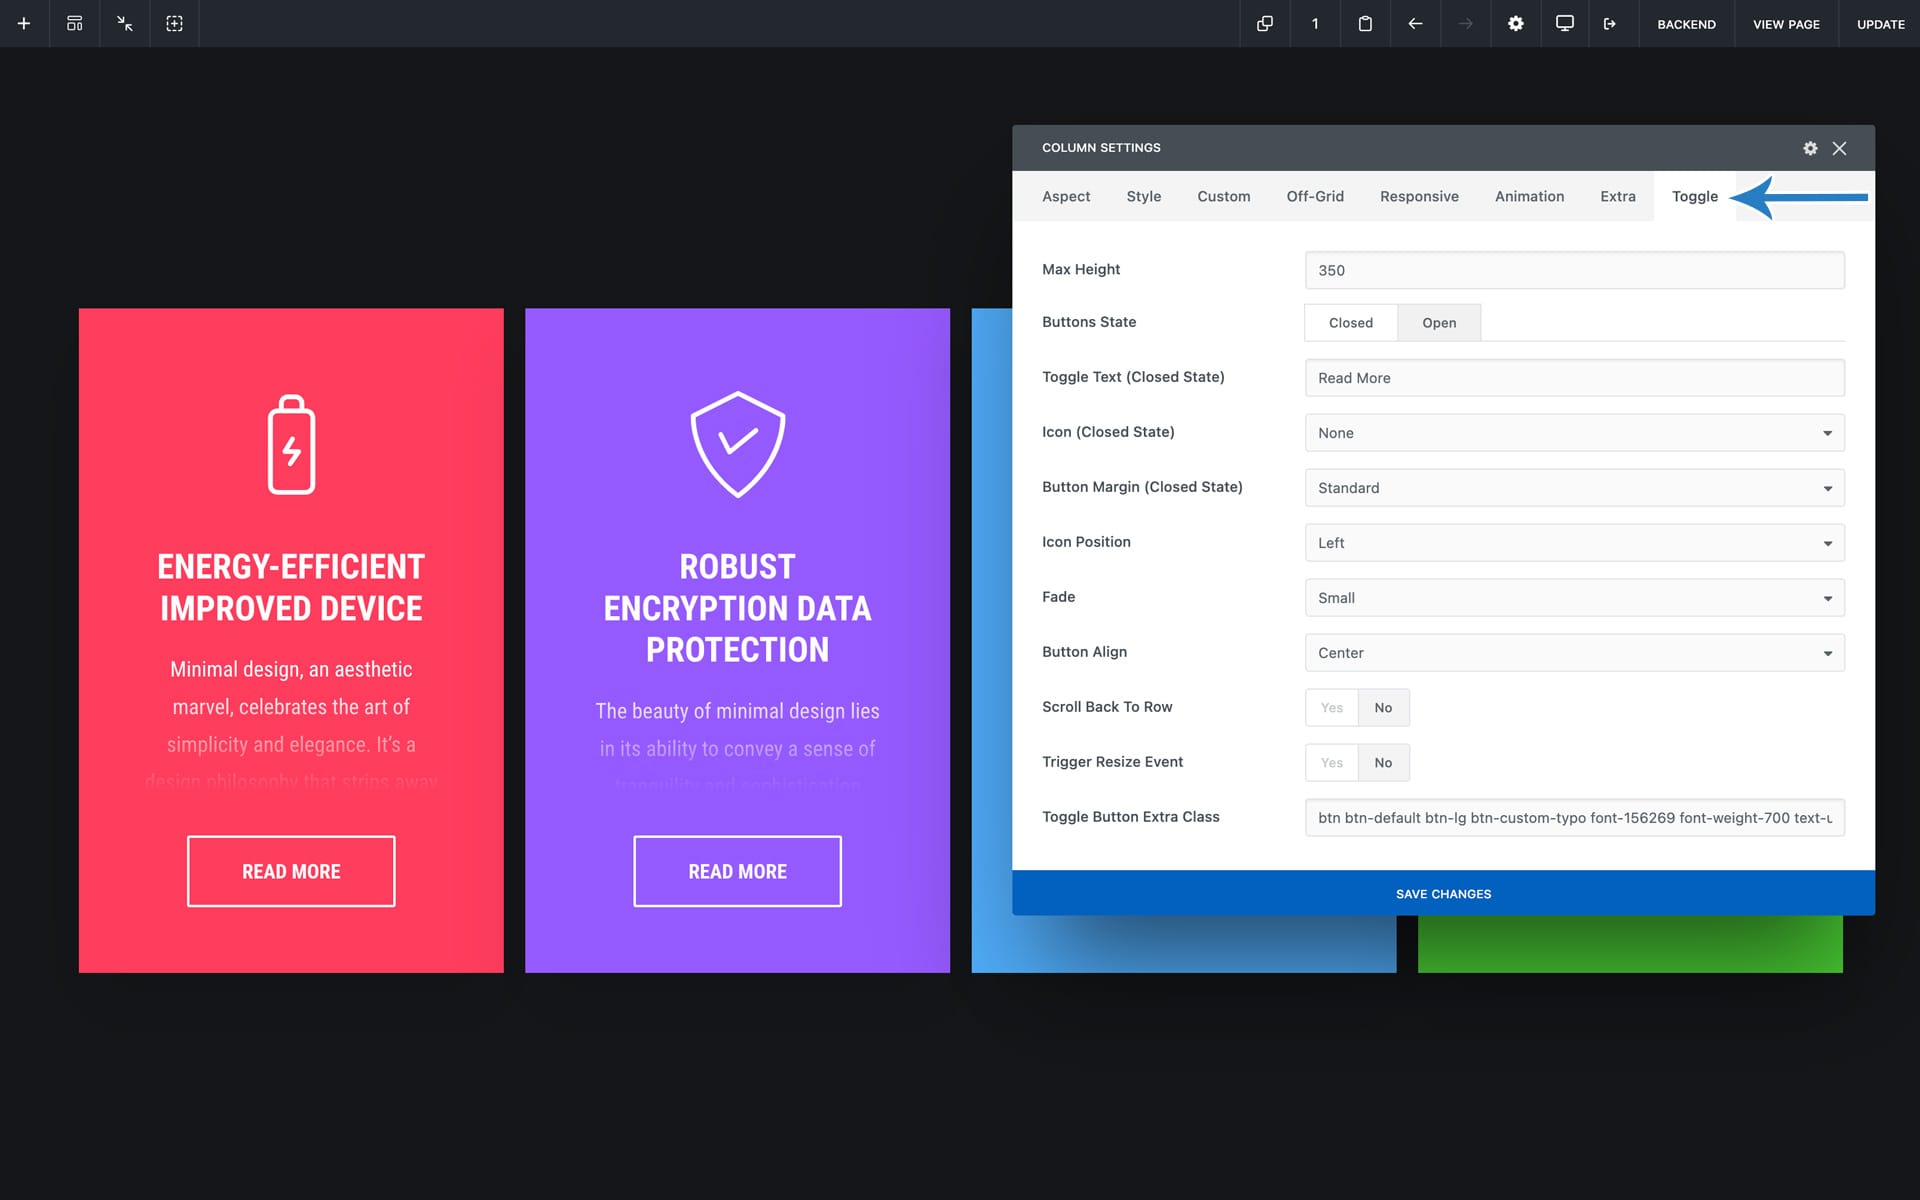Enable Yes for Scroll Back To Row
Image resolution: width=1920 pixels, height=1200 pixels.
click(x=1331, y=708)
